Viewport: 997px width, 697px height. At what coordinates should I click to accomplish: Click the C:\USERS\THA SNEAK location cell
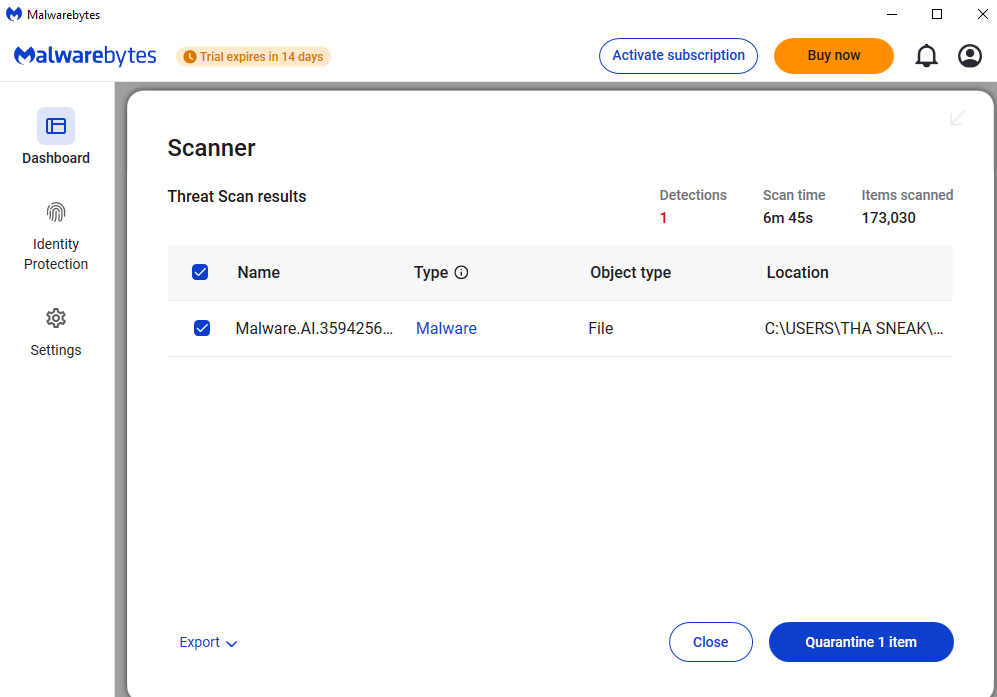coord(854,328)
